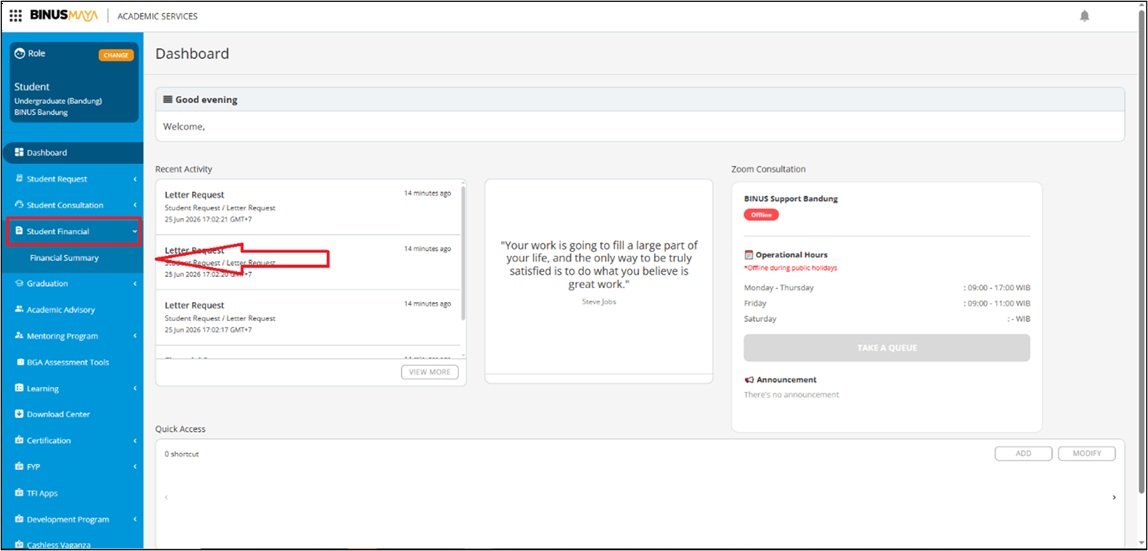Click the TAKE A QUEUE button
The image size is (1148, 551).
[887, 348]
